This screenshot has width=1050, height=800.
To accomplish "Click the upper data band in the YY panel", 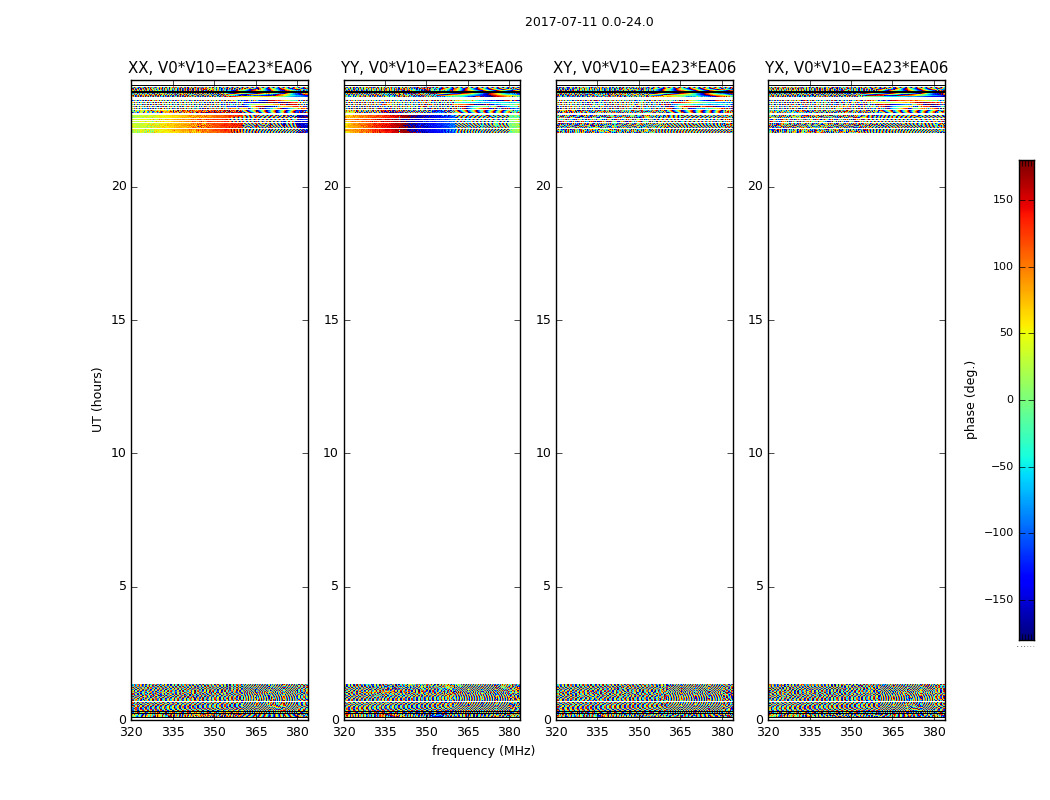I will pos(432,110).
